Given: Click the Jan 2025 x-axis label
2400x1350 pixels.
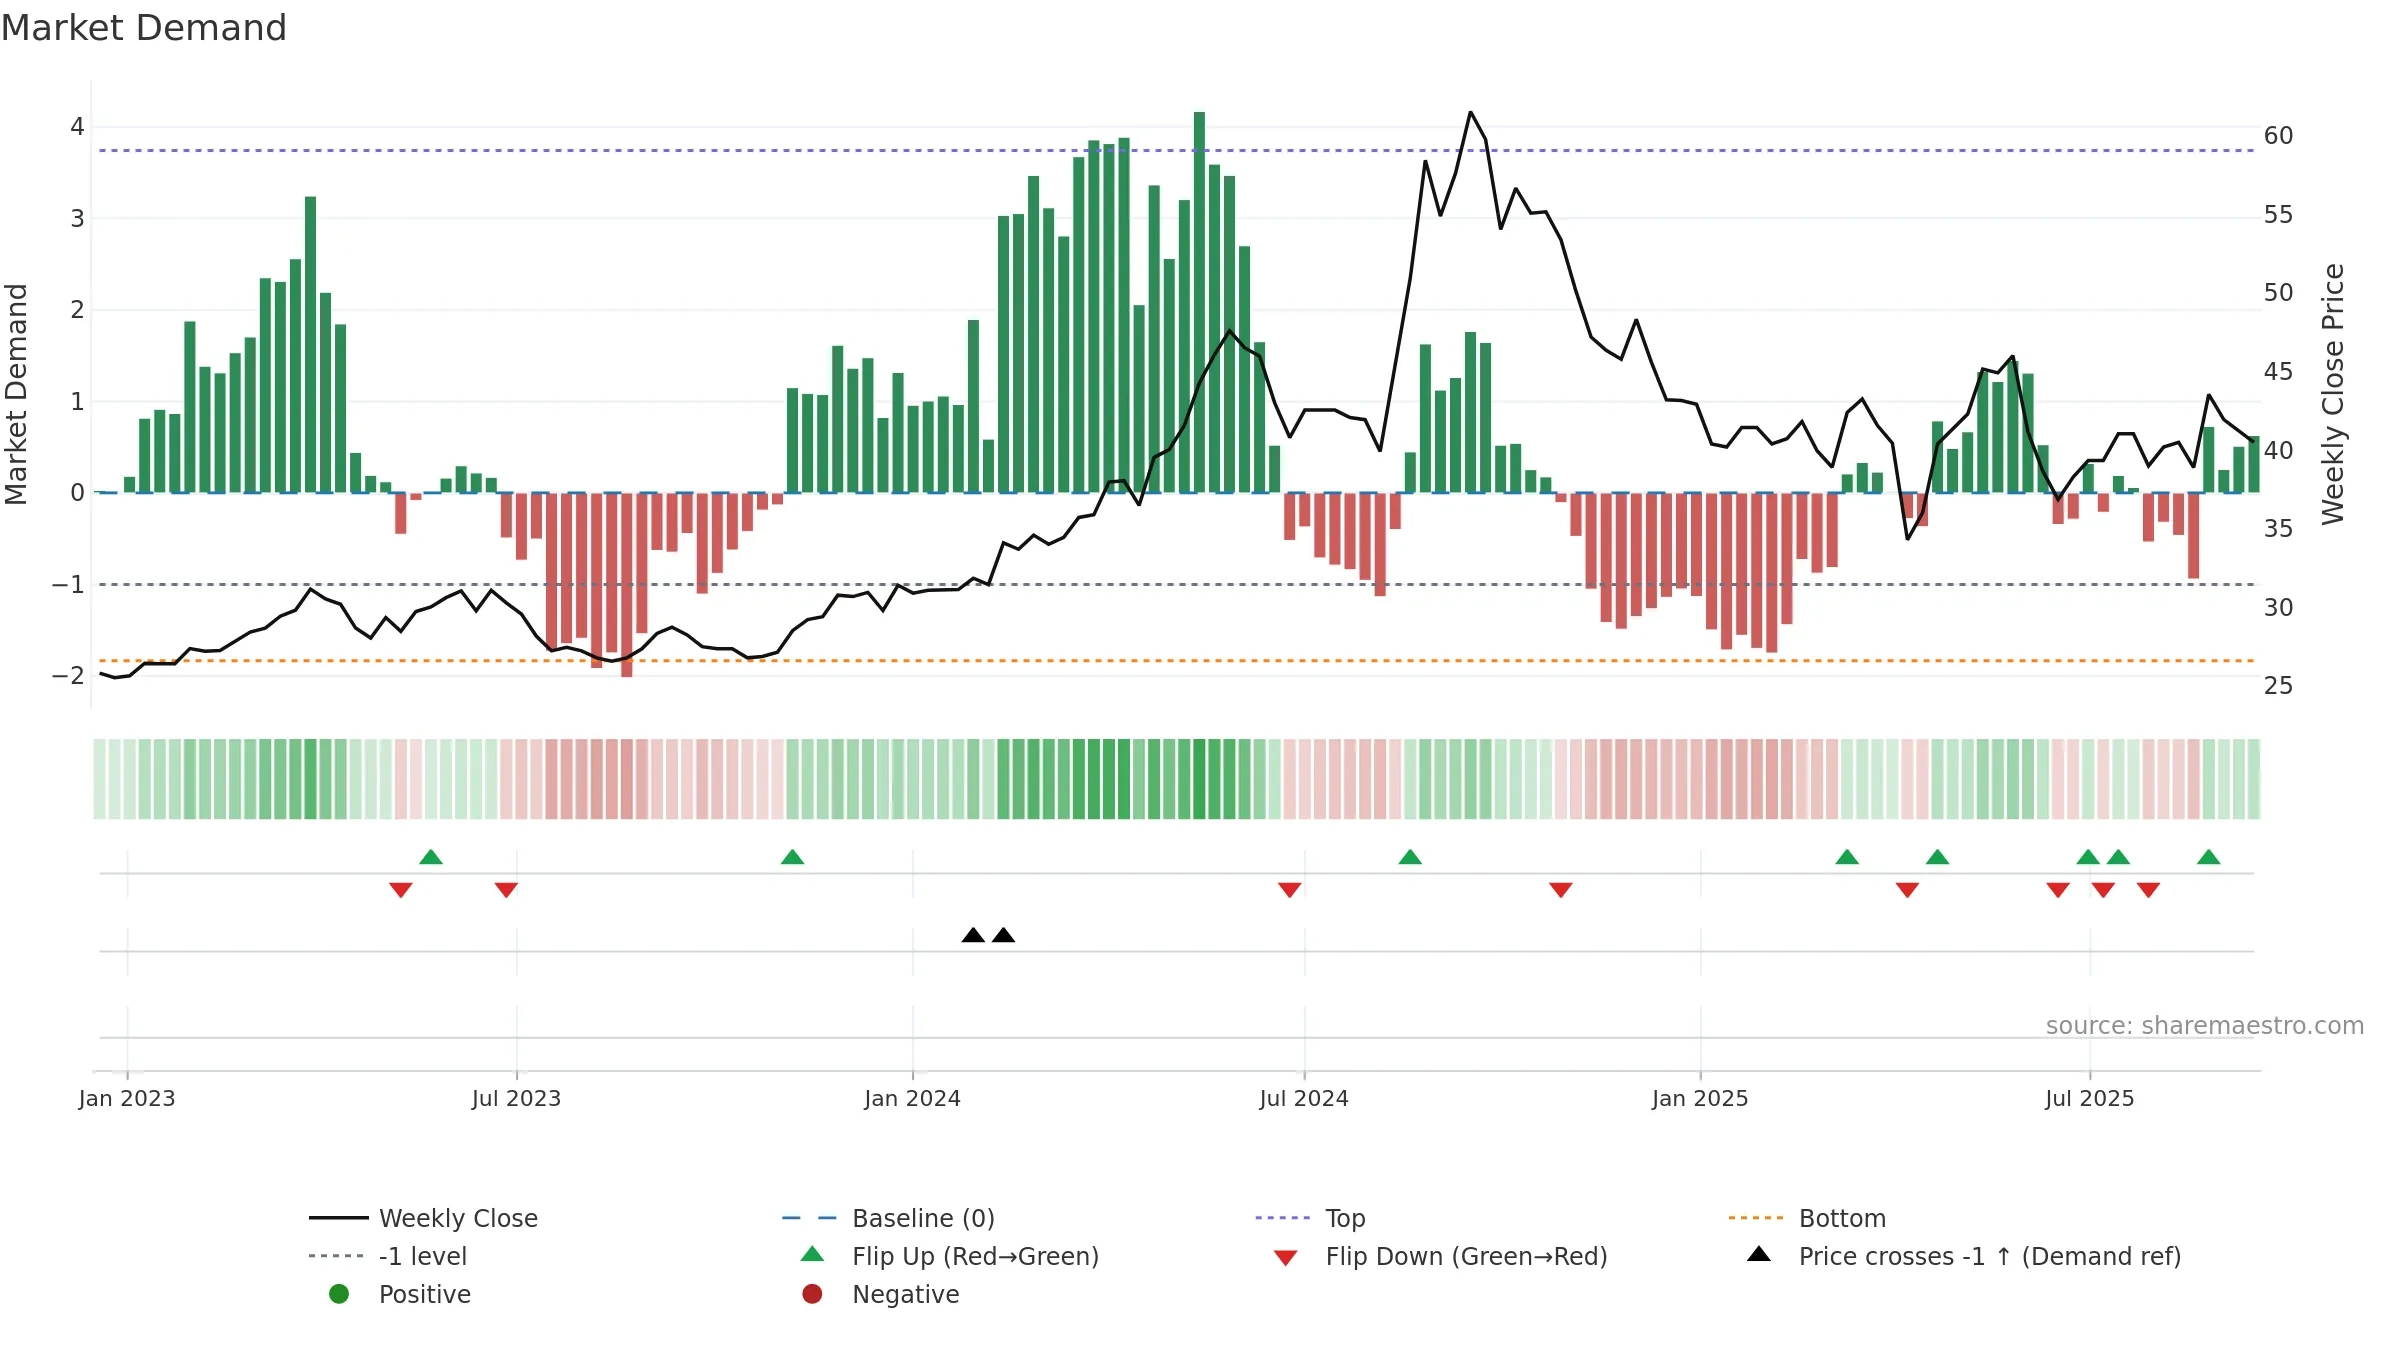Looking at the screenshot, I should click(1700, 1098).
